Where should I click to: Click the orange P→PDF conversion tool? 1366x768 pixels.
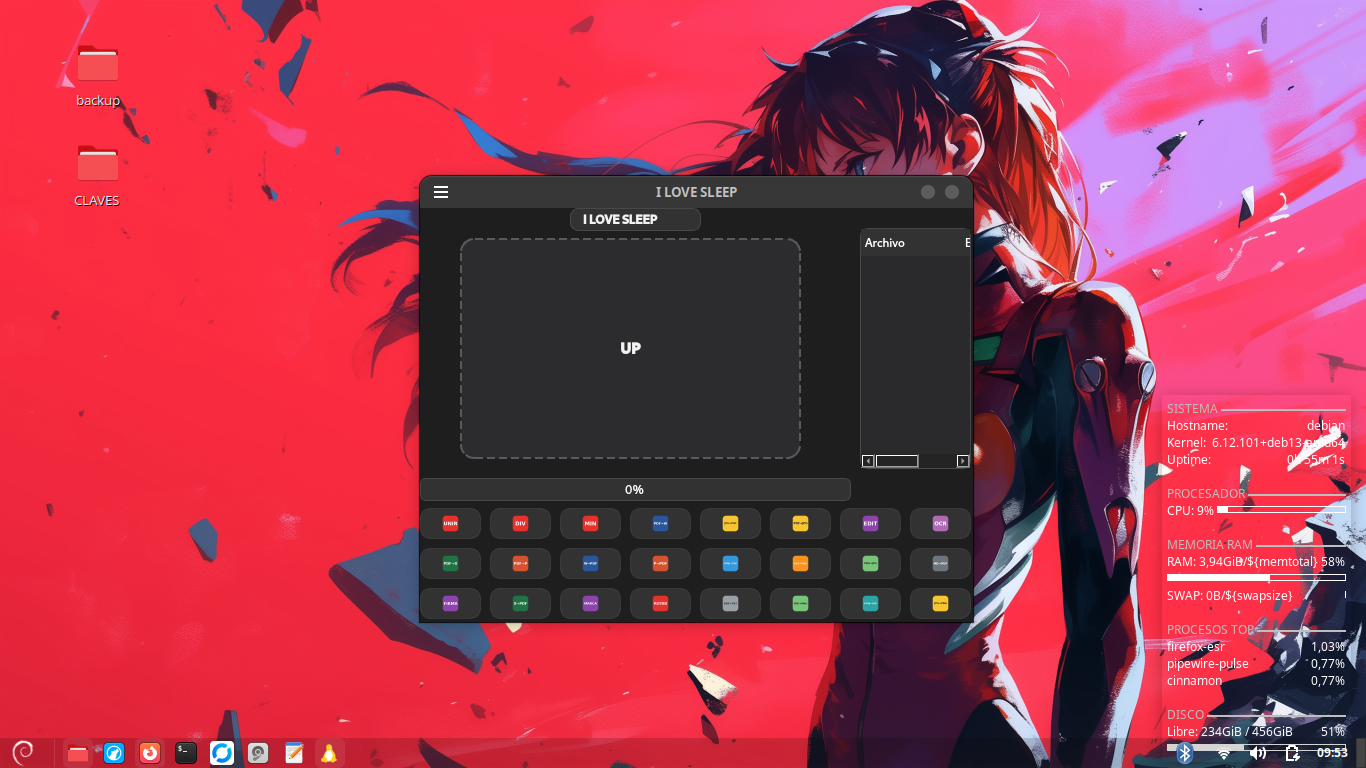(660, 563)
